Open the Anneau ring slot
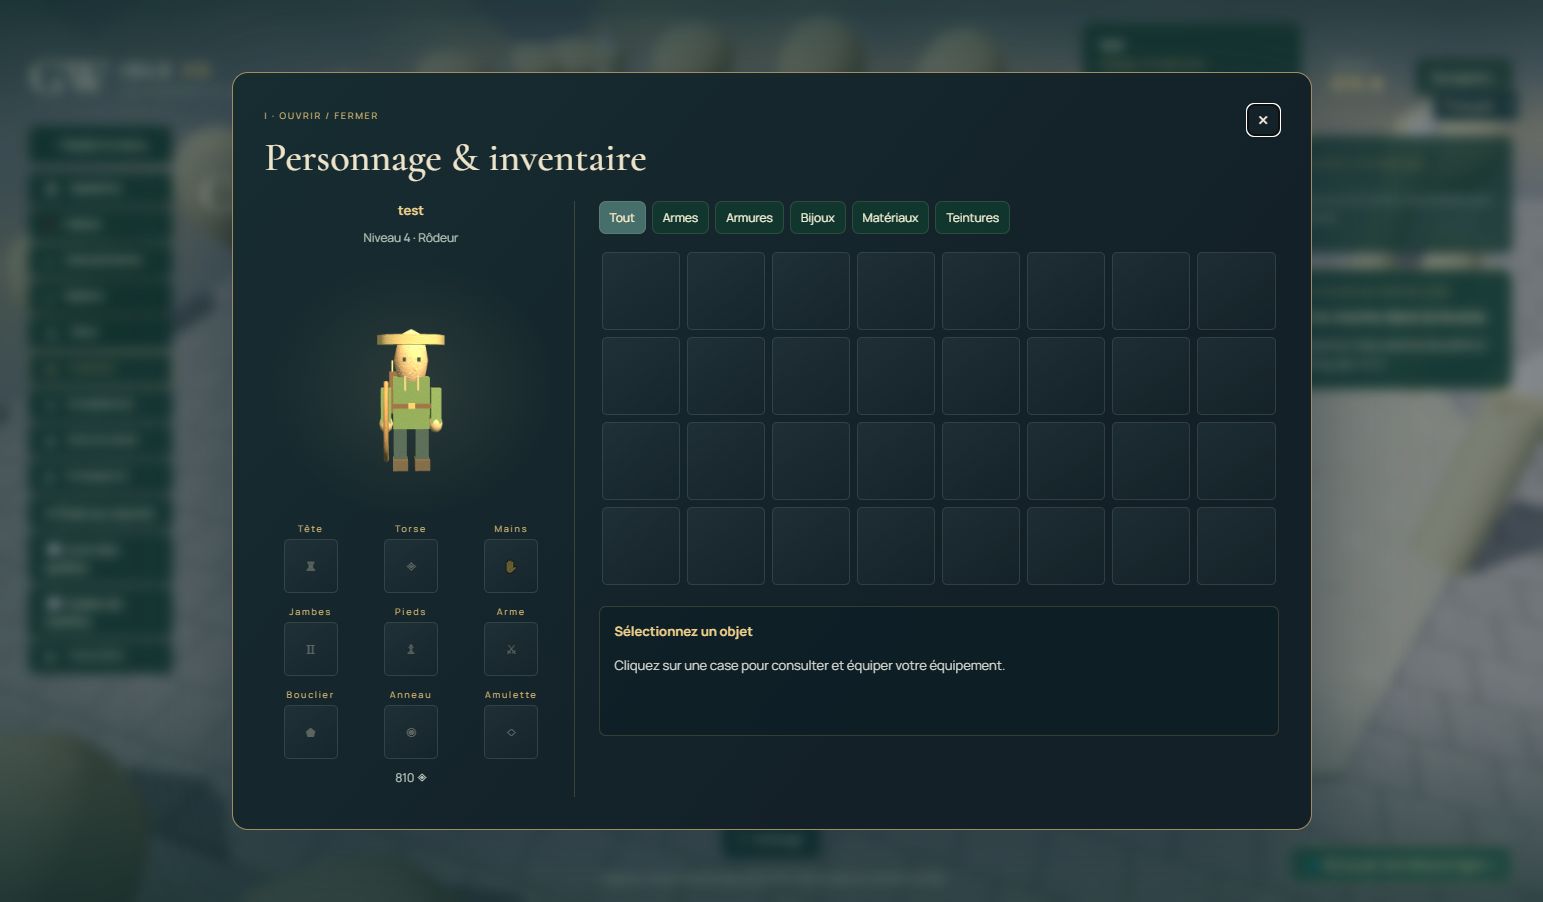1543x902 pixels. click(x=410, y=732)
